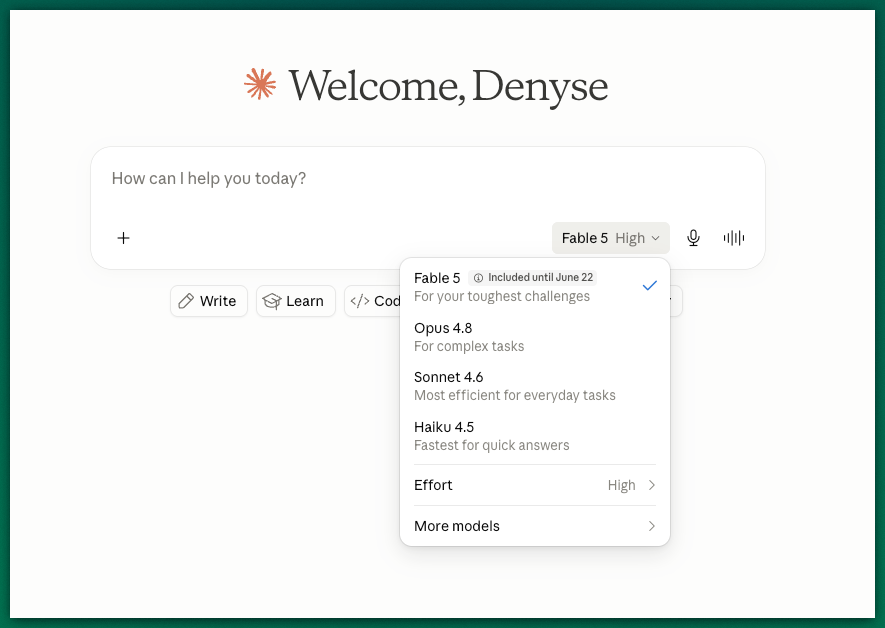Click the Write suggestion button

point(209,301)
